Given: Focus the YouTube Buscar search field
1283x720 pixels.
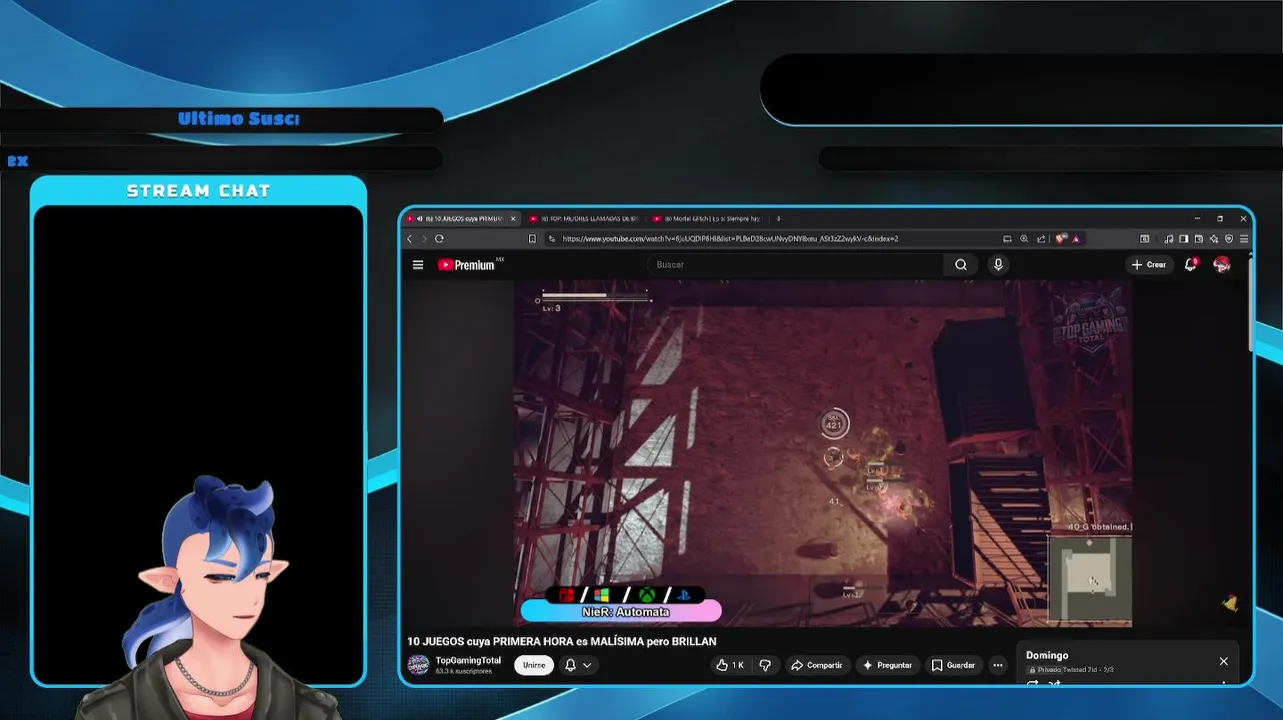Looking at the screenshot, I should pyautogui.click(x=795, y=265).
